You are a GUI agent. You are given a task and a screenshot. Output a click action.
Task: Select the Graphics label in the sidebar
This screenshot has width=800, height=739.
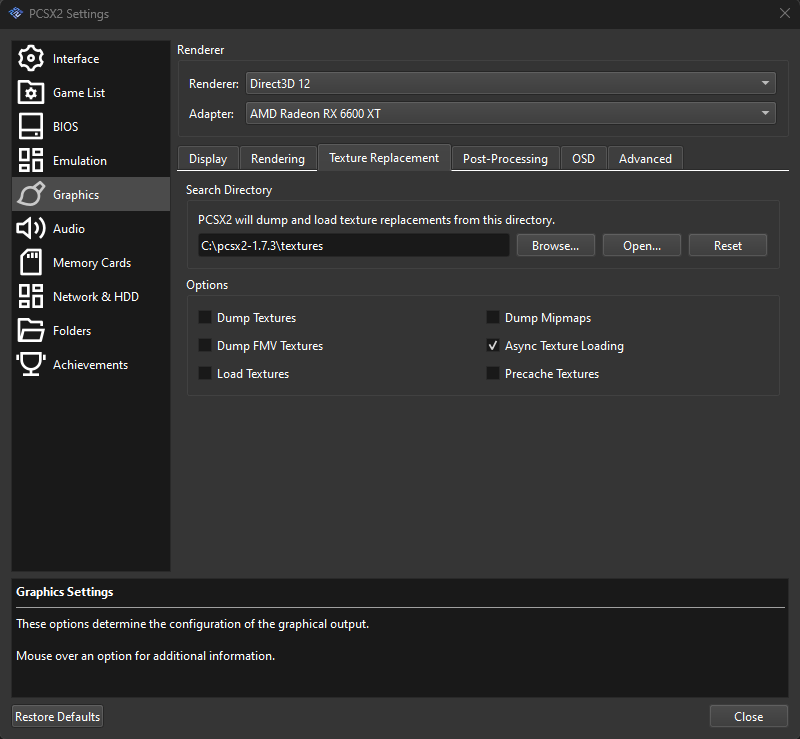tap(76, 194)
